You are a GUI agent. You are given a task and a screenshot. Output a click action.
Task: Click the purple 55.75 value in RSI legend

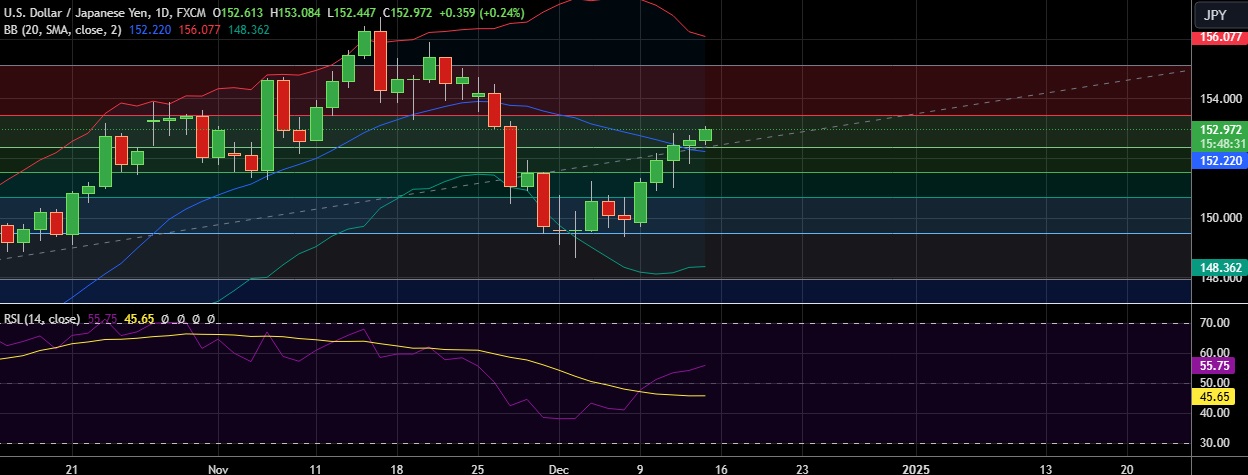[103, 319]
